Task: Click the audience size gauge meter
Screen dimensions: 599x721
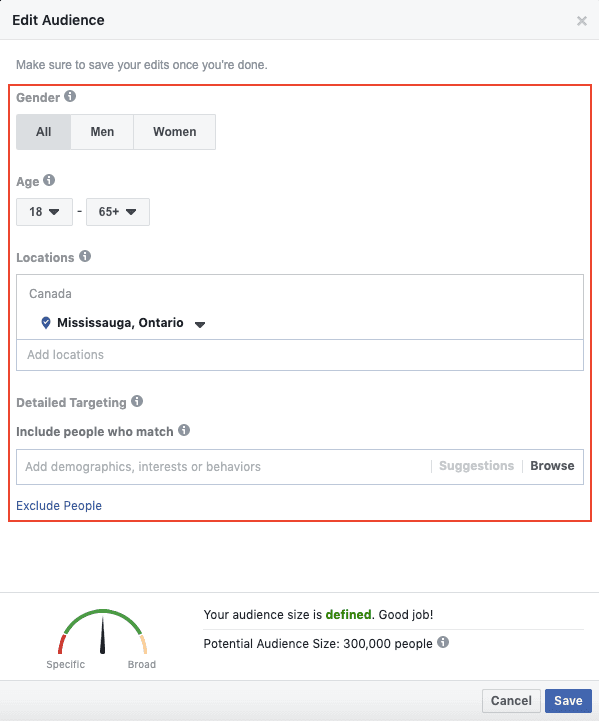Action: point(103,632)
